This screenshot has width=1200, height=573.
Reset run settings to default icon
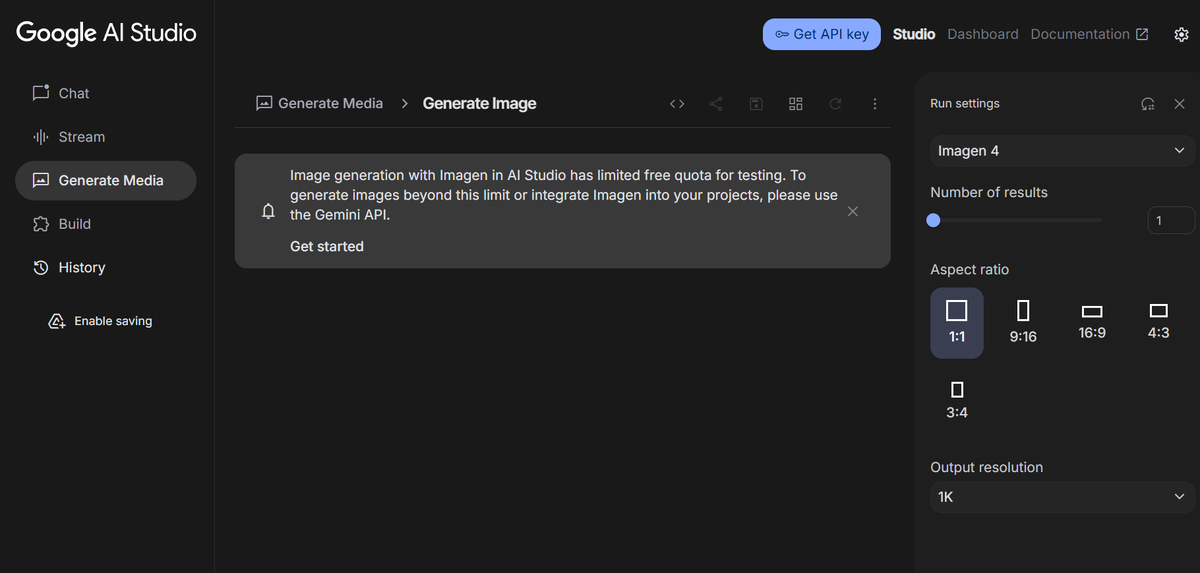point(1148,103)
